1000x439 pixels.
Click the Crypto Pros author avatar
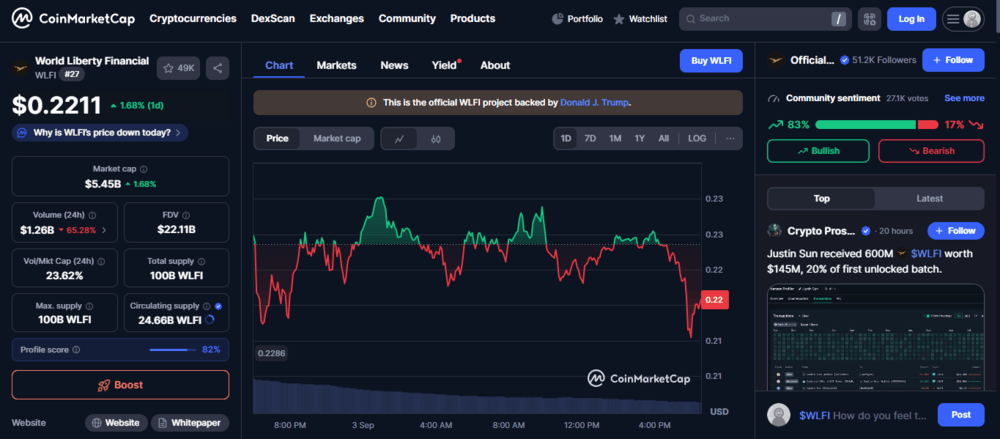coord(774,230)
